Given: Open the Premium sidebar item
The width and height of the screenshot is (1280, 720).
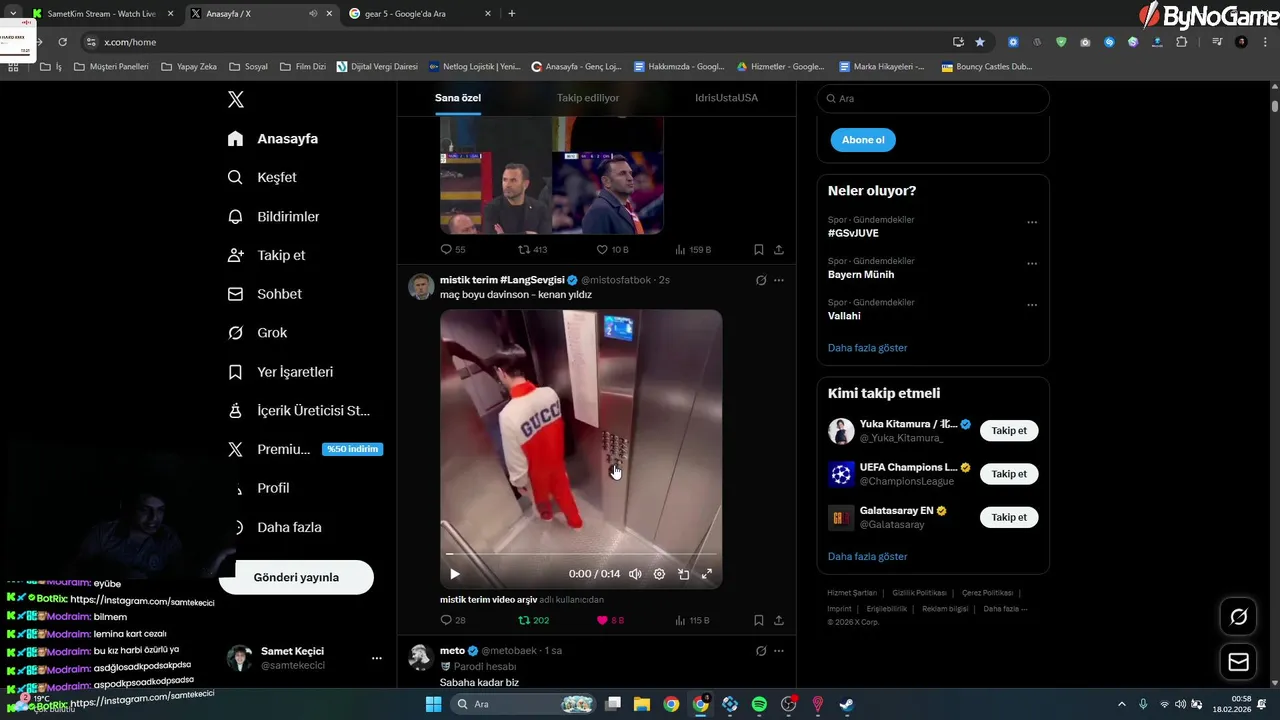Looking at the screenshot, I should [268, 449].
